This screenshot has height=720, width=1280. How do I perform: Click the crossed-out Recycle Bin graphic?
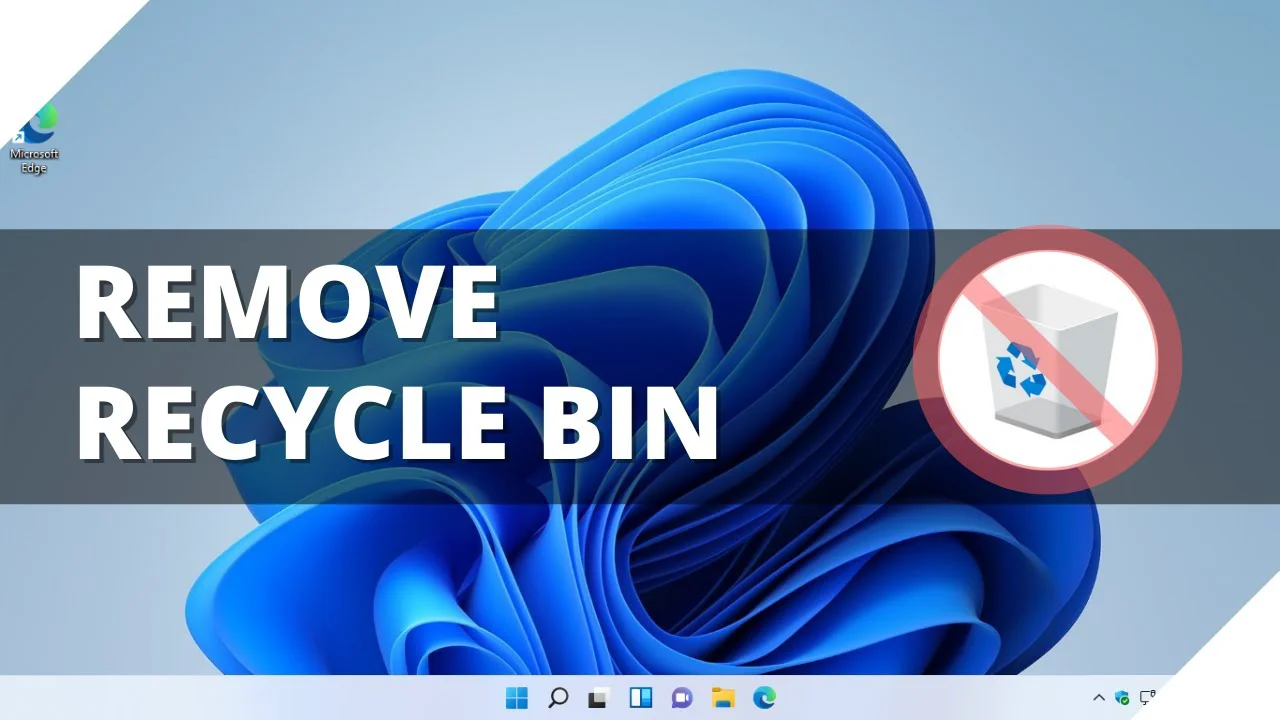[1047, 360]
